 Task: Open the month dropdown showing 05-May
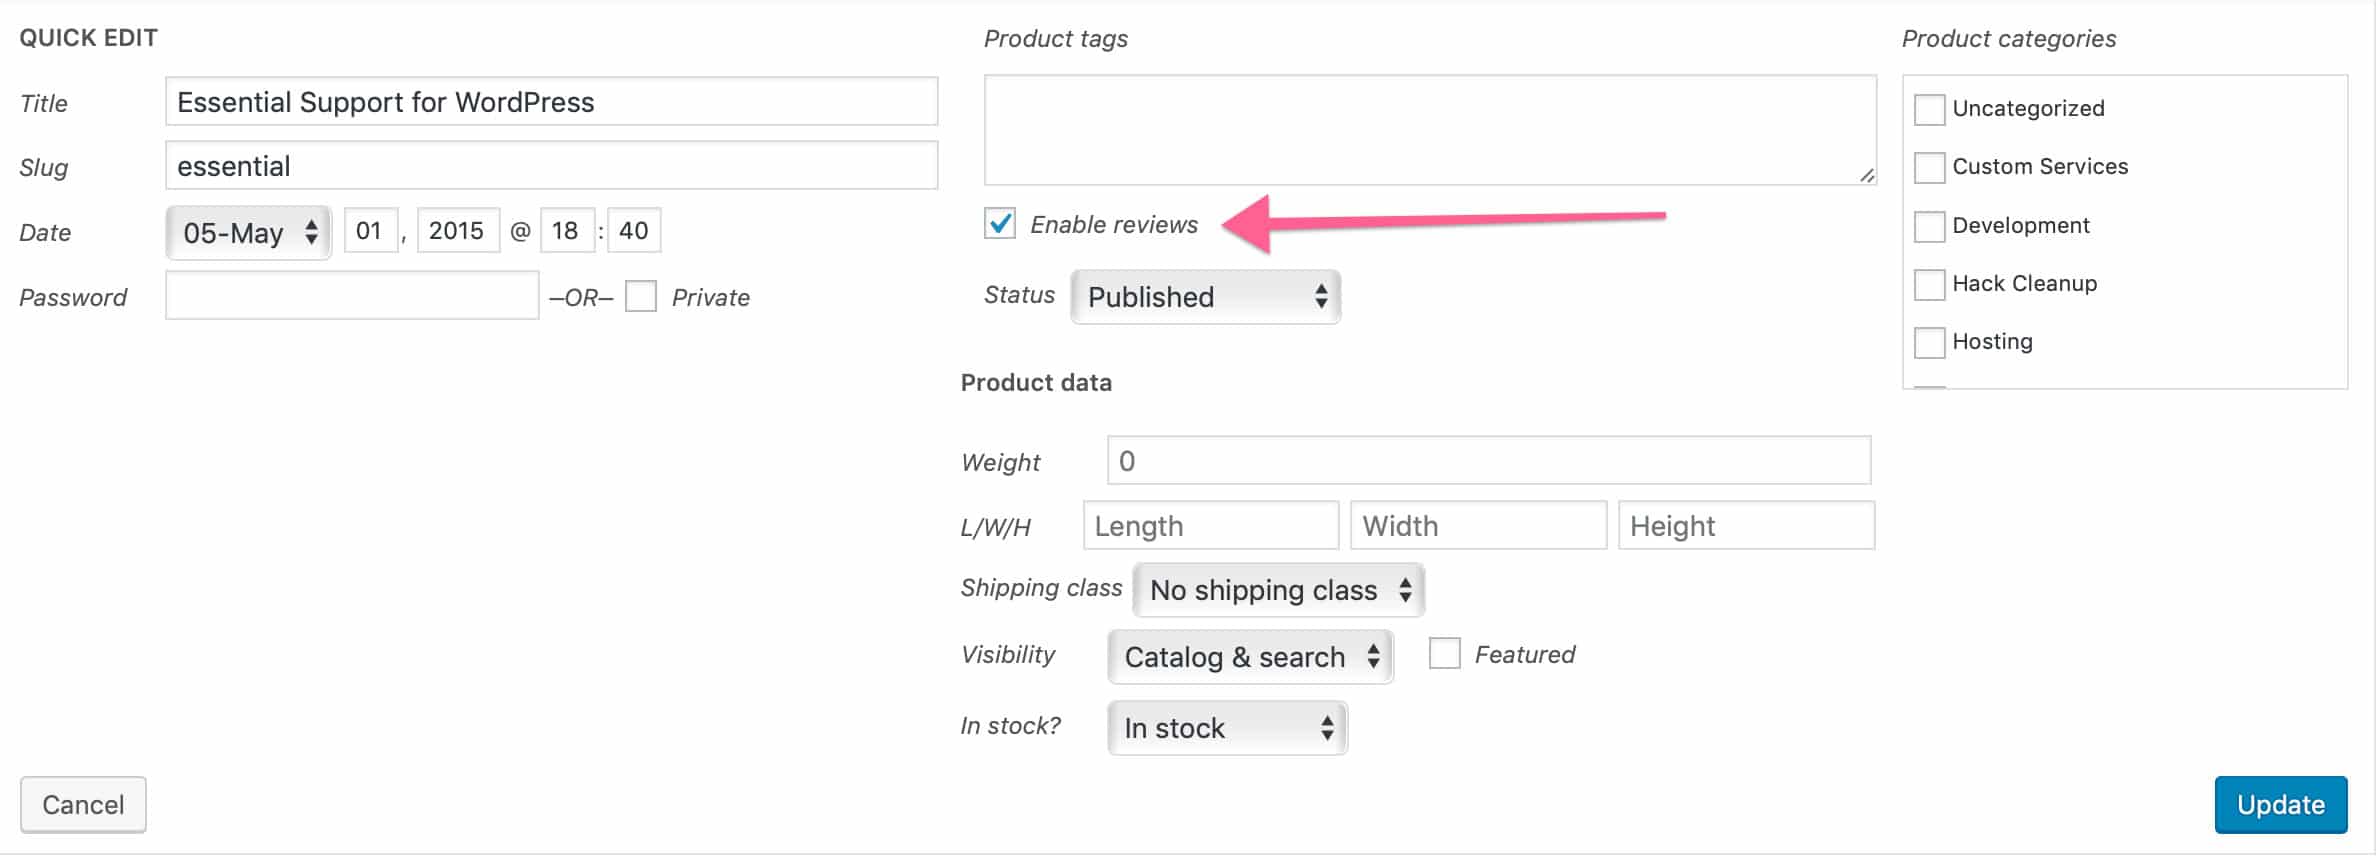[x=248, y=233]
